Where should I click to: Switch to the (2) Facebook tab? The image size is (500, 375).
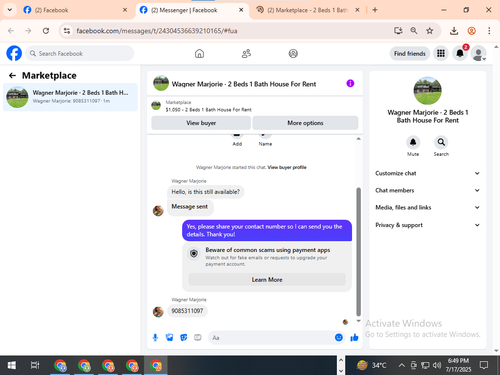pyautogui.click(x=75, y=10)
